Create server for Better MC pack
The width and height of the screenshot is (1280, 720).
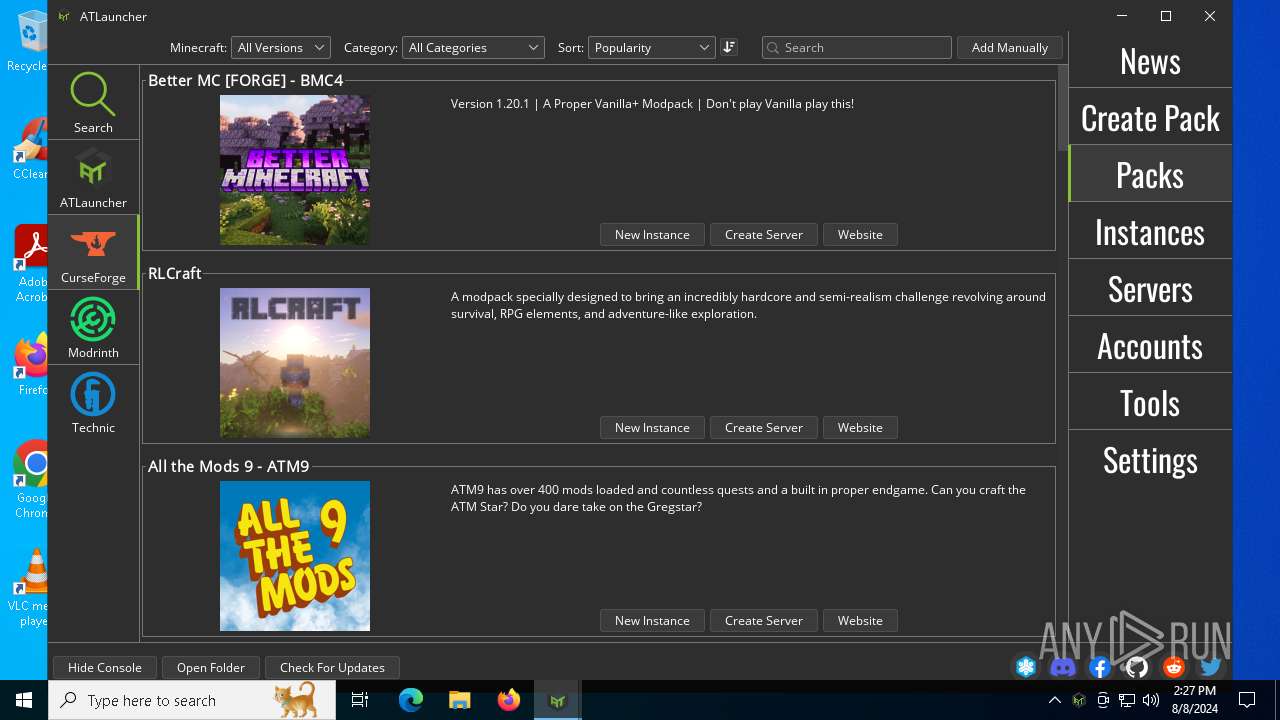(x=764, y=234)
